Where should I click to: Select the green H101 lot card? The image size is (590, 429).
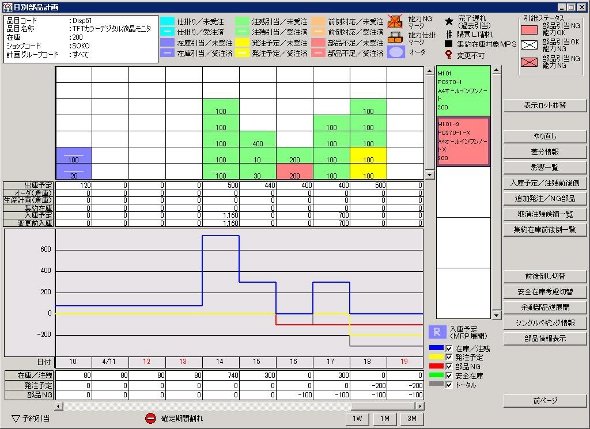pos(463,91)
